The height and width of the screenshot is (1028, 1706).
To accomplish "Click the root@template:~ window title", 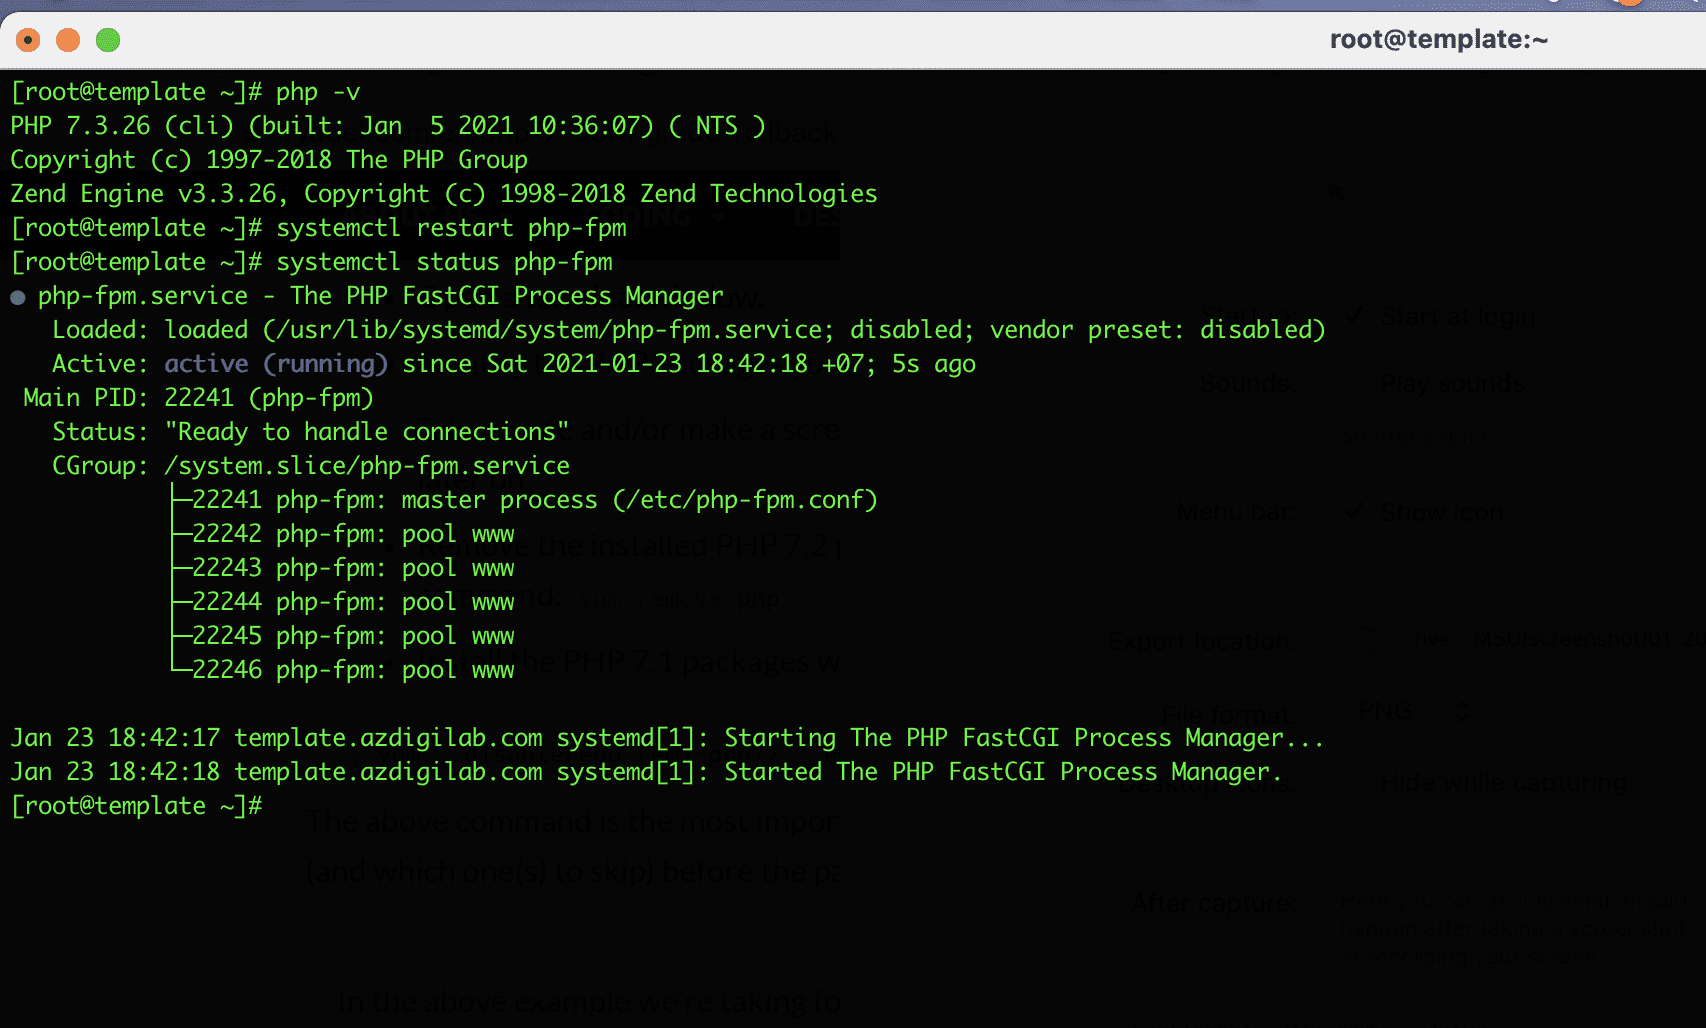I will (x=1438, y=39).
